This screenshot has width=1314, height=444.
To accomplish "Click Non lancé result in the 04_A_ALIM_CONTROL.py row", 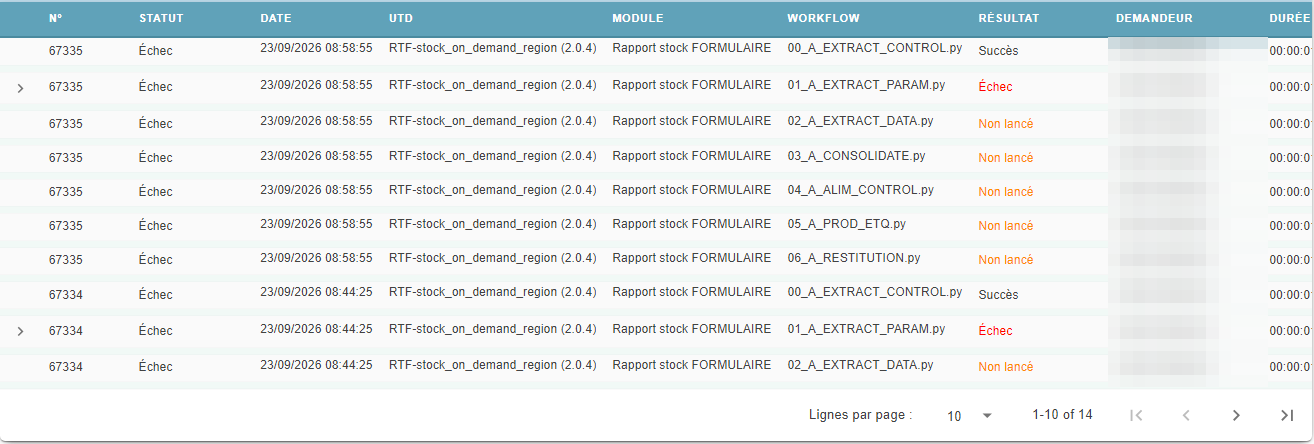I will coord(1005,192).
